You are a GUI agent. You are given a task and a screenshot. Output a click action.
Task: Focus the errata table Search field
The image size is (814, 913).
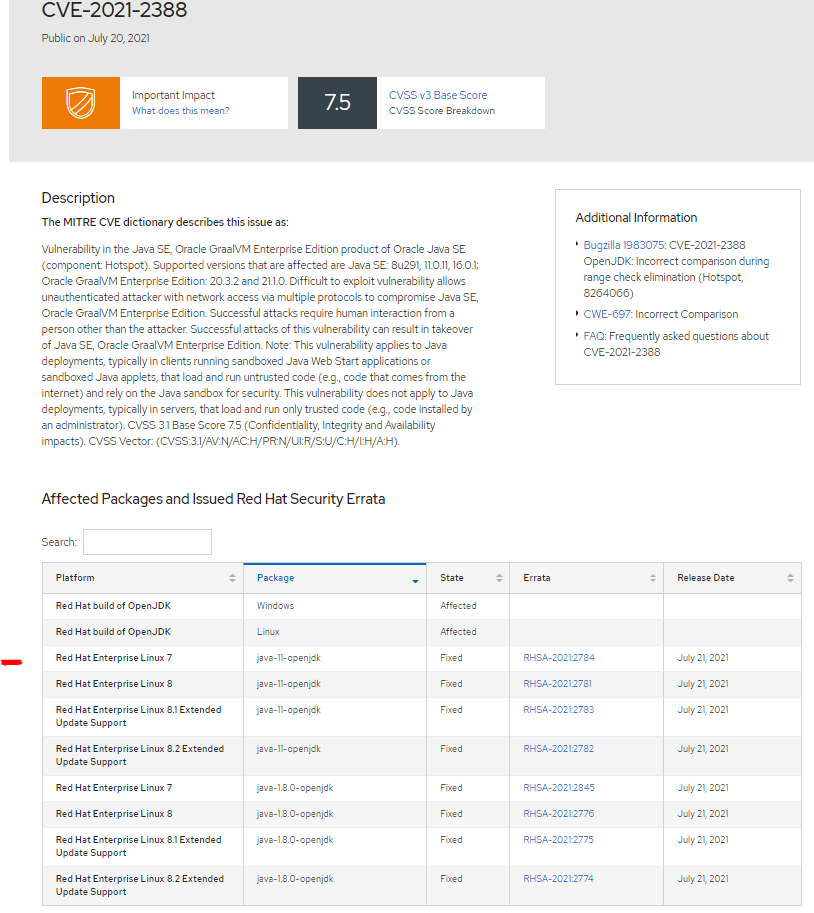[147, 542]
